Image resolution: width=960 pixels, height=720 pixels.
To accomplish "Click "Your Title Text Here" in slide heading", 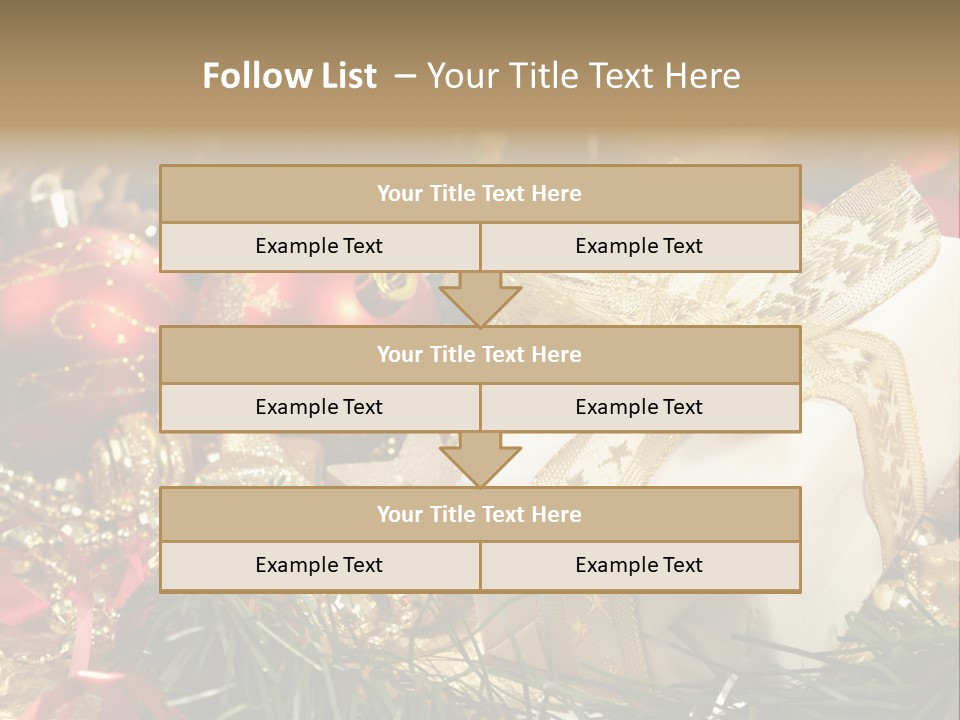I will [583, 76].
